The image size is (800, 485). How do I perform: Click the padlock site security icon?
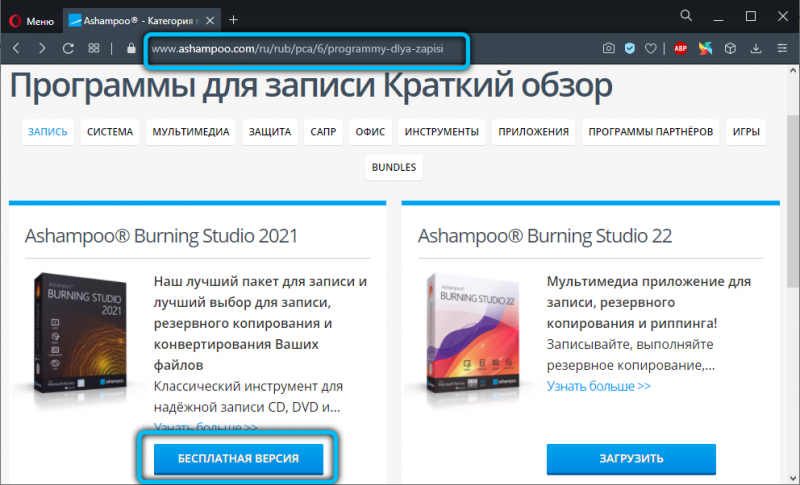coord(131,48)
